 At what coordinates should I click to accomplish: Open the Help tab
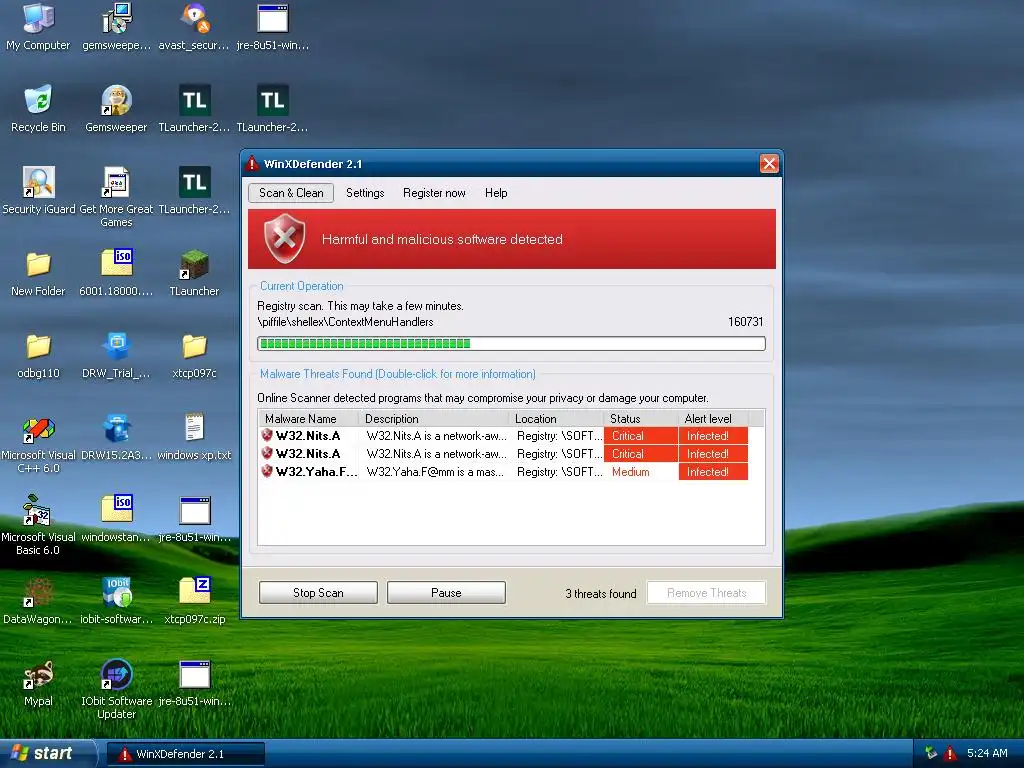click(x=496, y=193)
